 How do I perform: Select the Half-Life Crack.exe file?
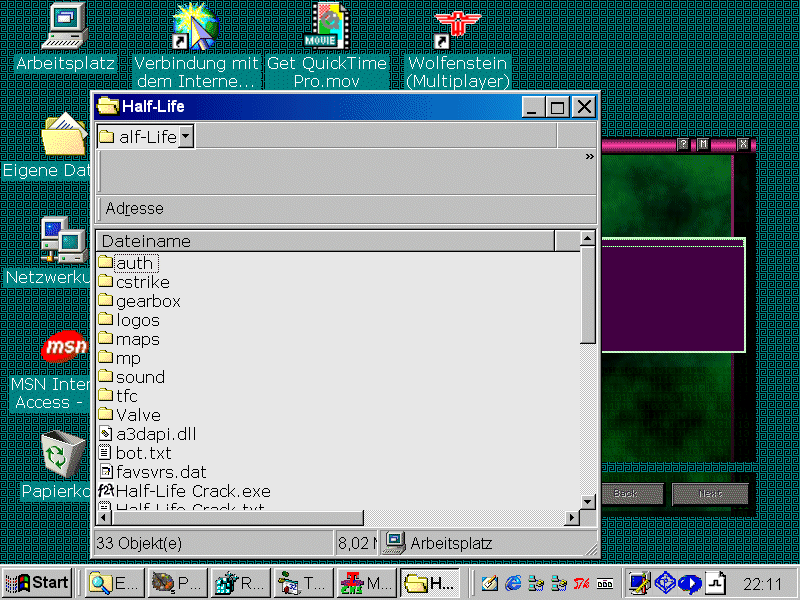coord(192,491)
